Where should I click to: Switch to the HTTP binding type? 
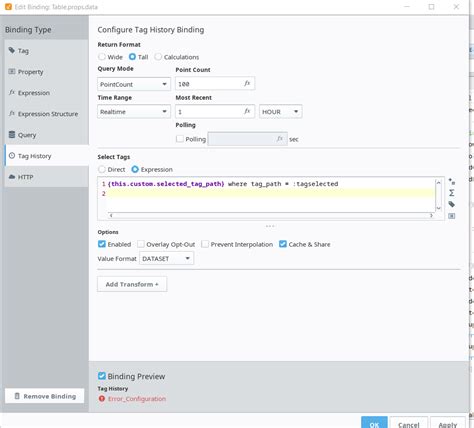46,177
